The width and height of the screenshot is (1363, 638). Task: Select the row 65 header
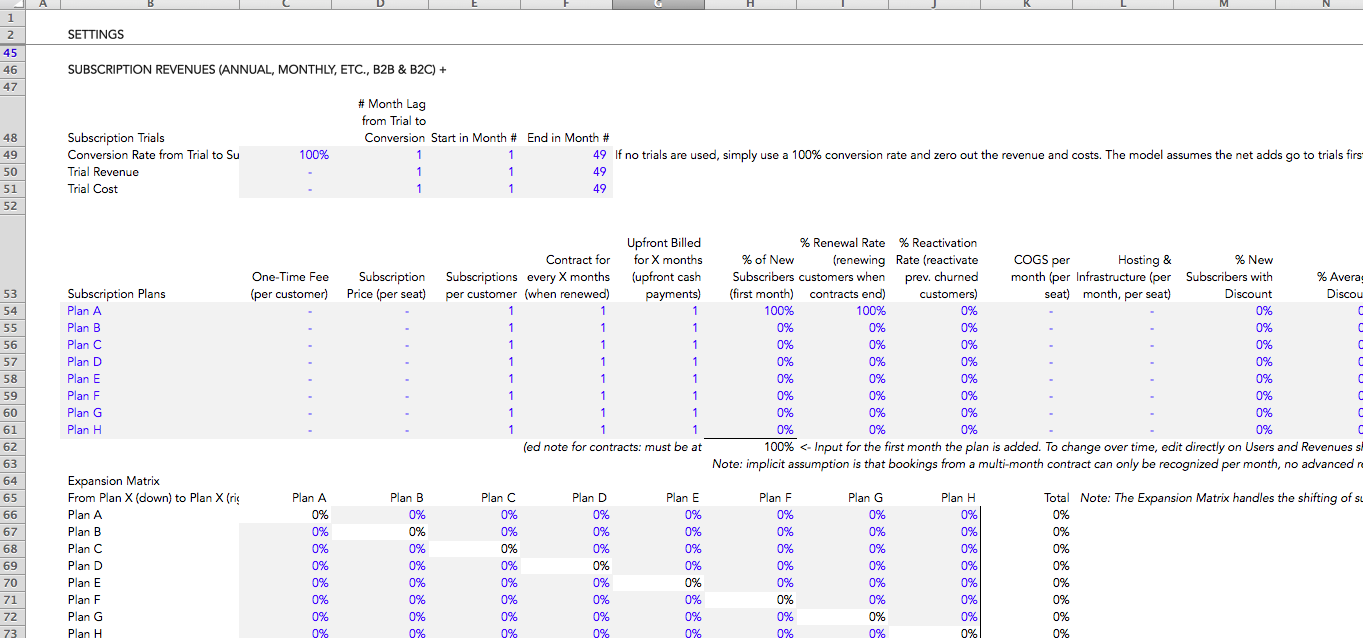pyautogui.click(x=10, y=498)
